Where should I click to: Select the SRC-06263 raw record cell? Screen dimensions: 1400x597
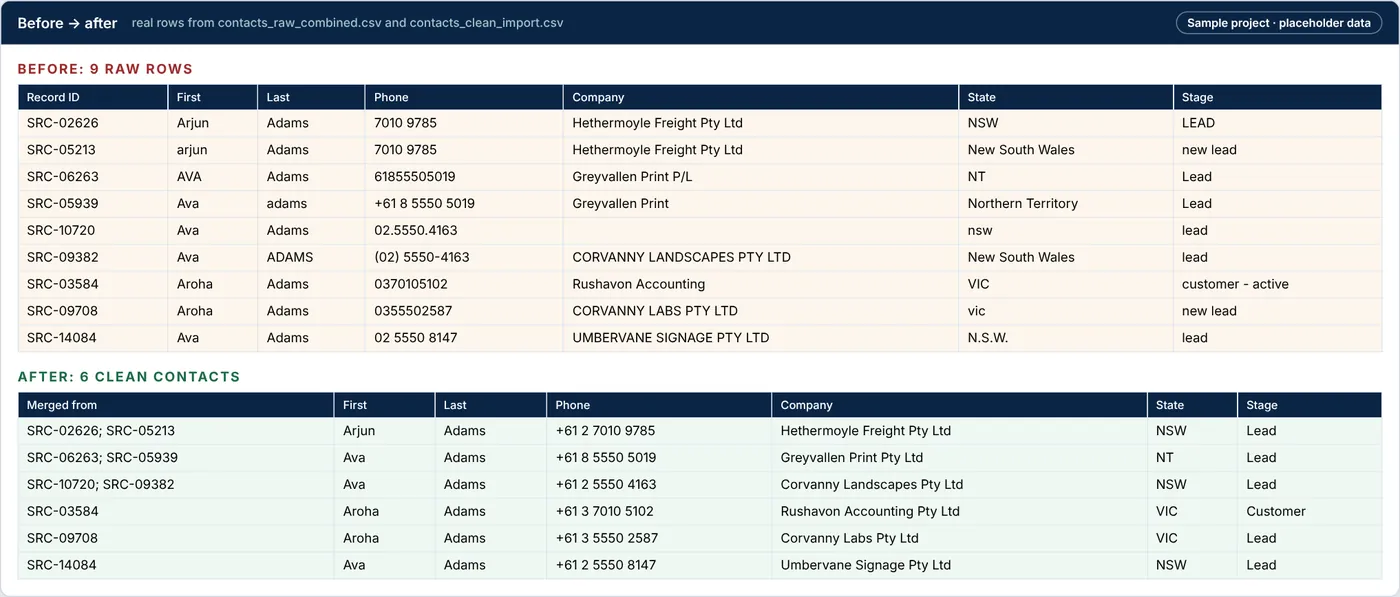93,177
